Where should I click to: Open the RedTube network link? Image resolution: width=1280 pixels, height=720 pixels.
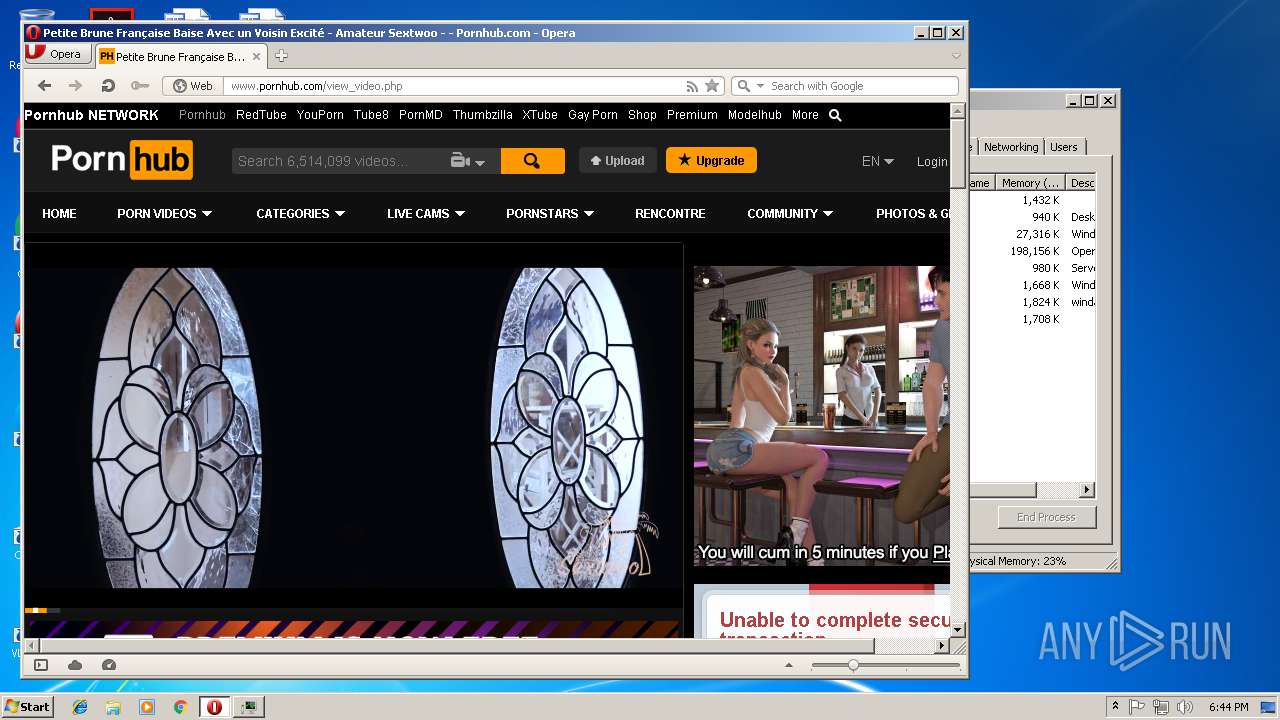(261, 115)
